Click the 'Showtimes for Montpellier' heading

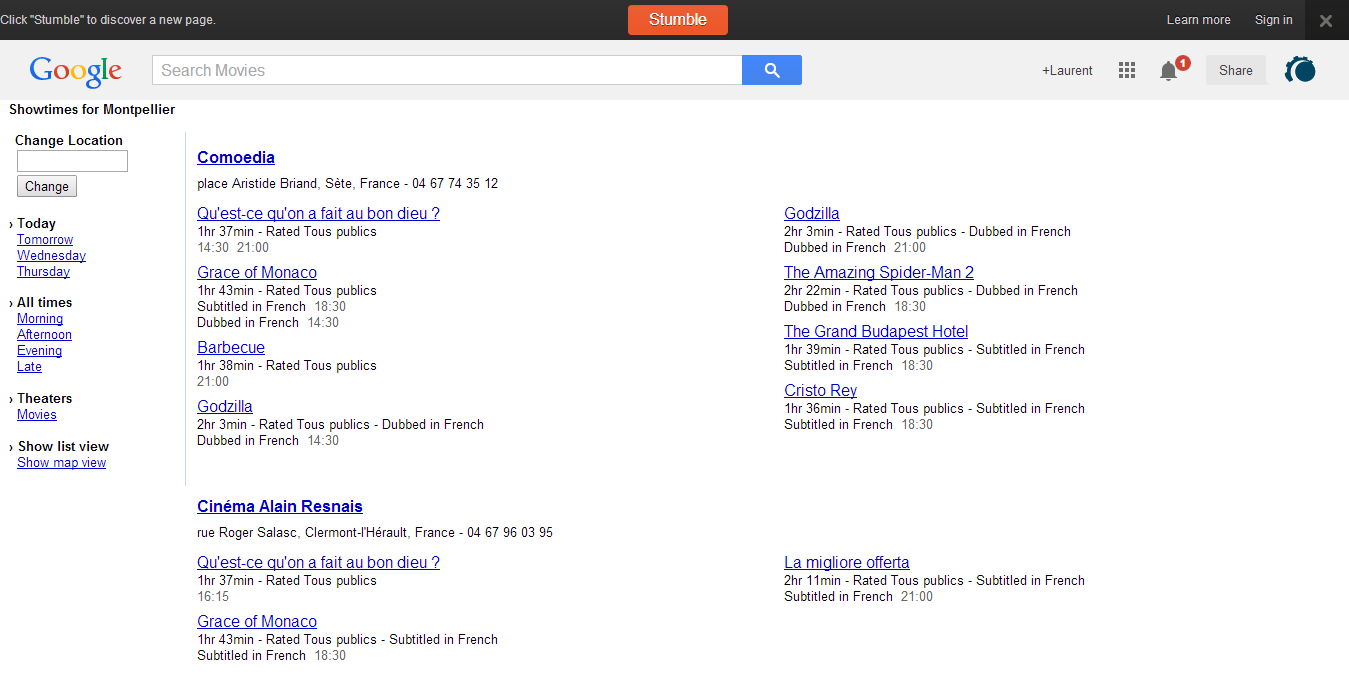(x=92, y=110)
